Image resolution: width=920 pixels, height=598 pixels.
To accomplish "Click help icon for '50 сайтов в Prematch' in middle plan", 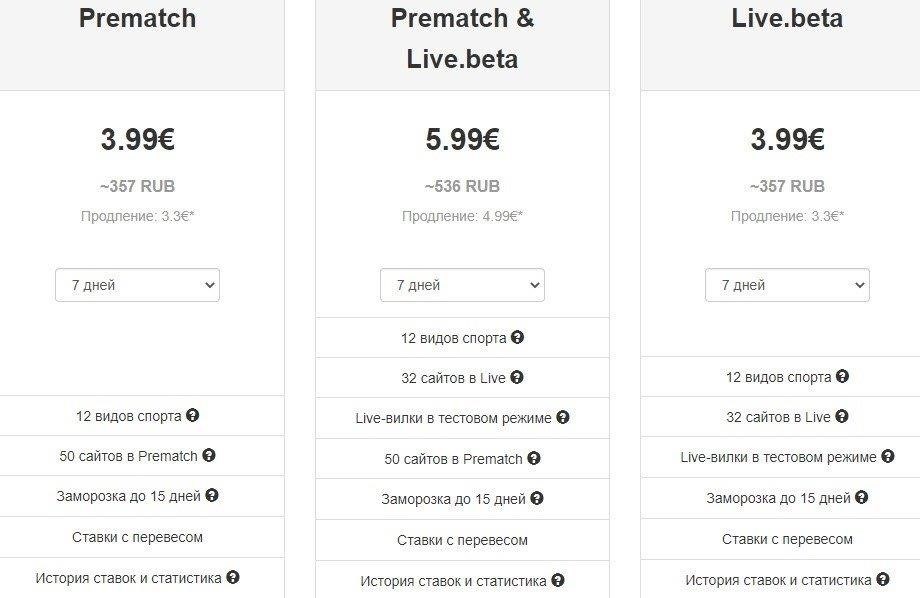I will pos(533,458).
